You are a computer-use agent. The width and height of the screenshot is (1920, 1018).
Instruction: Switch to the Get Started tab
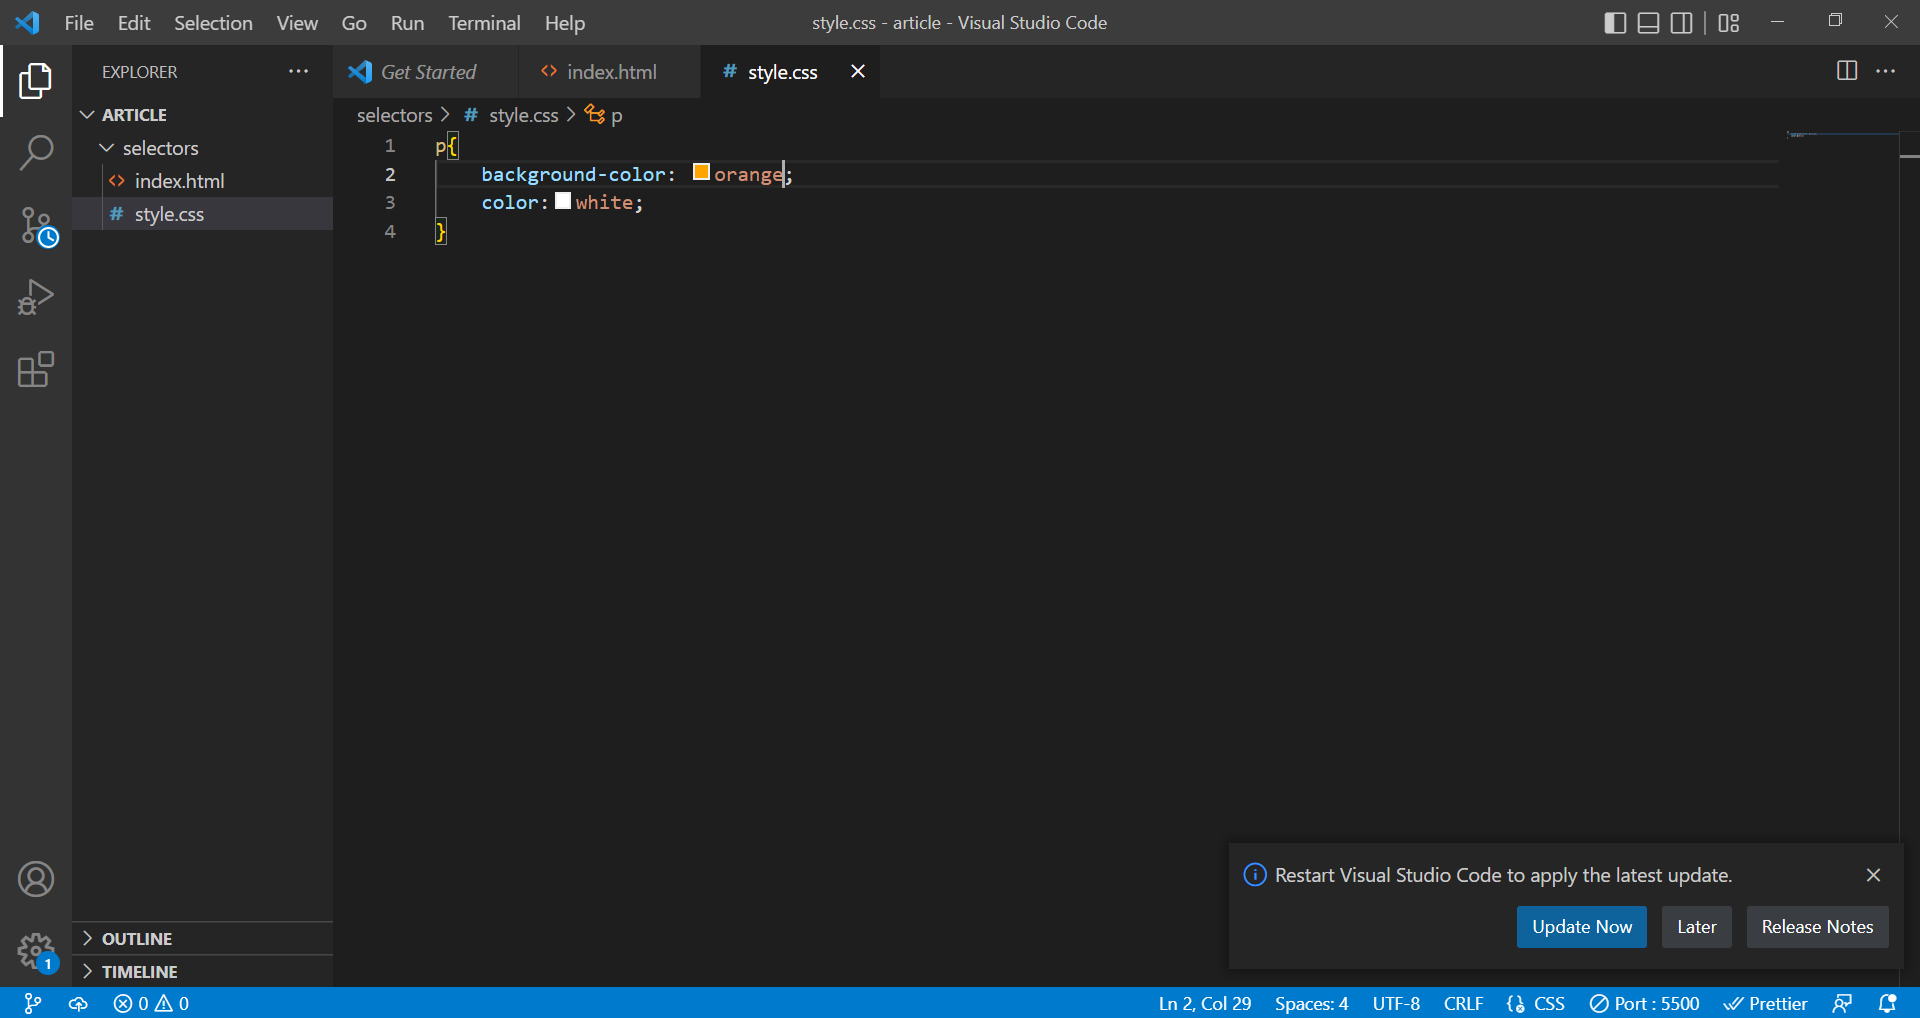tap(427, 72)
